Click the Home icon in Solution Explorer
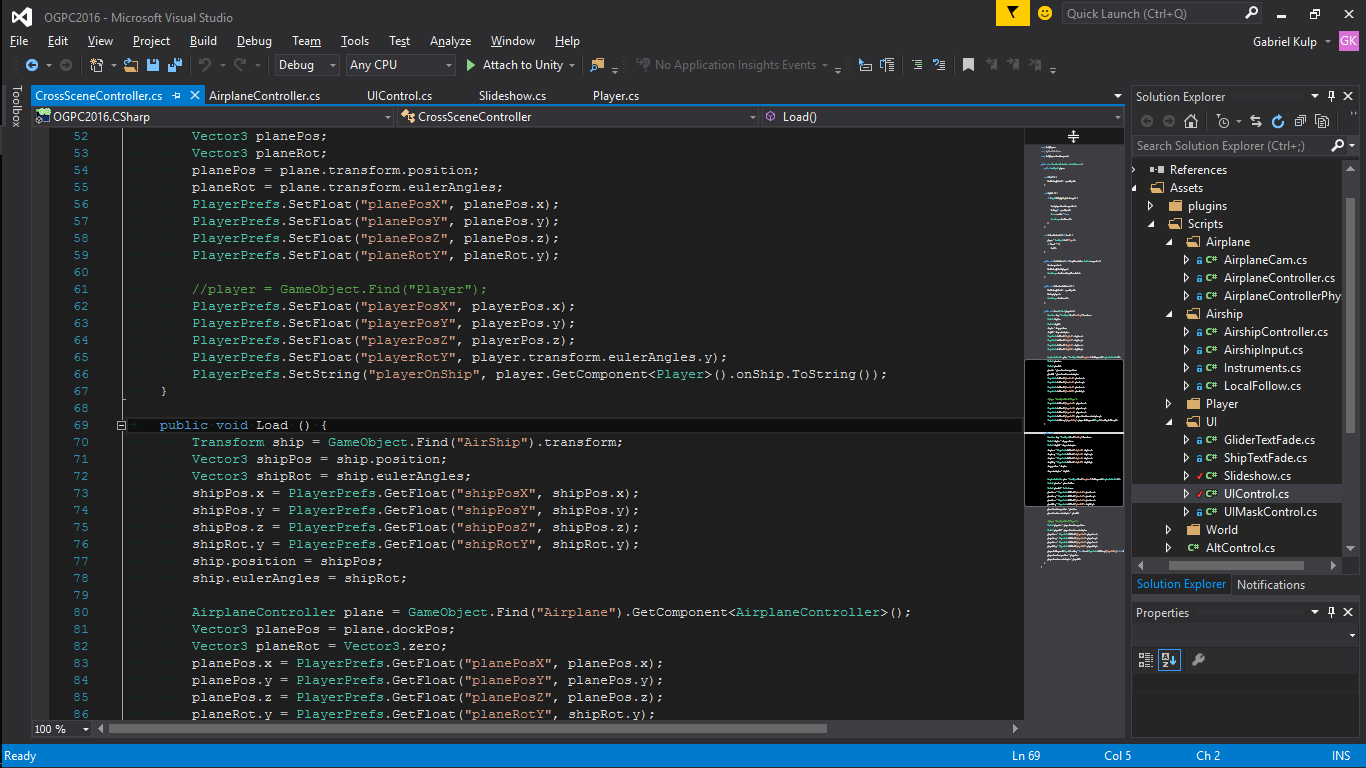This screenshot has height=768, width=1366. 1190,121
